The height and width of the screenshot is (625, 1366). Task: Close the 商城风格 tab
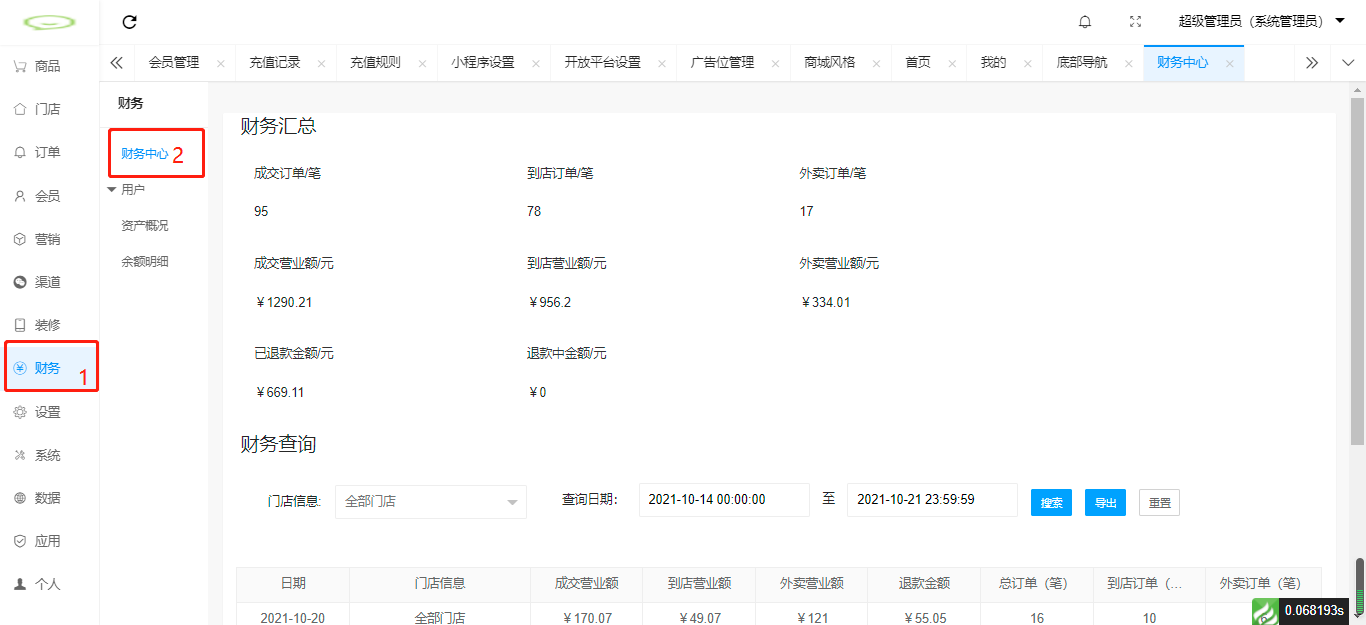[877, 63]
